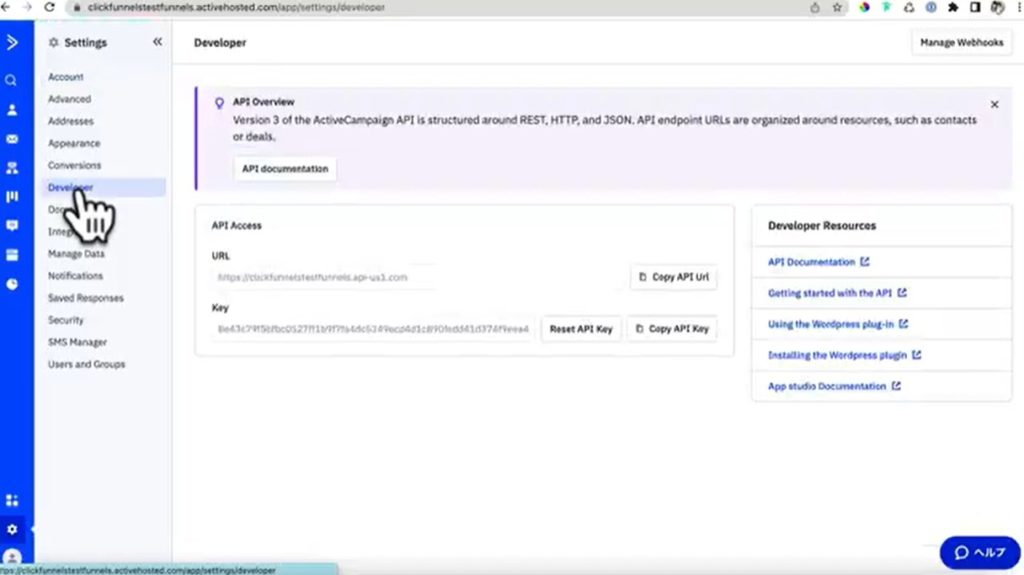Open the Apps grid icon in sidebar
The height and width of the screenshot is (575, 1024).
click(12, 500)
